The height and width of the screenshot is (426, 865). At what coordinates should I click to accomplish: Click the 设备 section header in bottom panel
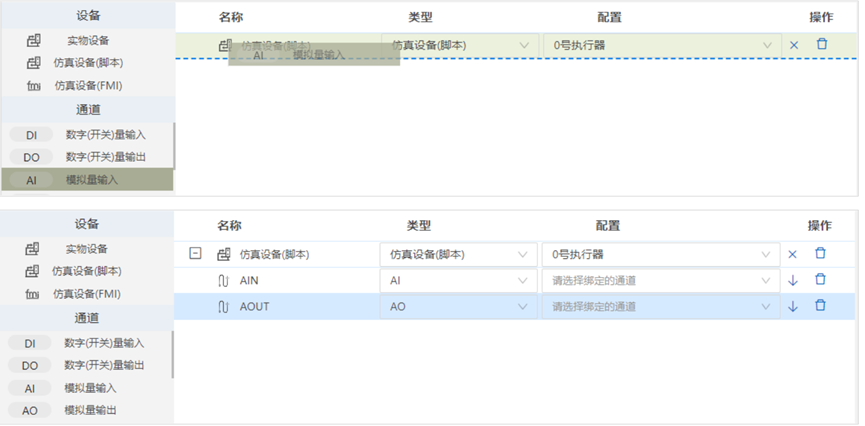[87, 225]
